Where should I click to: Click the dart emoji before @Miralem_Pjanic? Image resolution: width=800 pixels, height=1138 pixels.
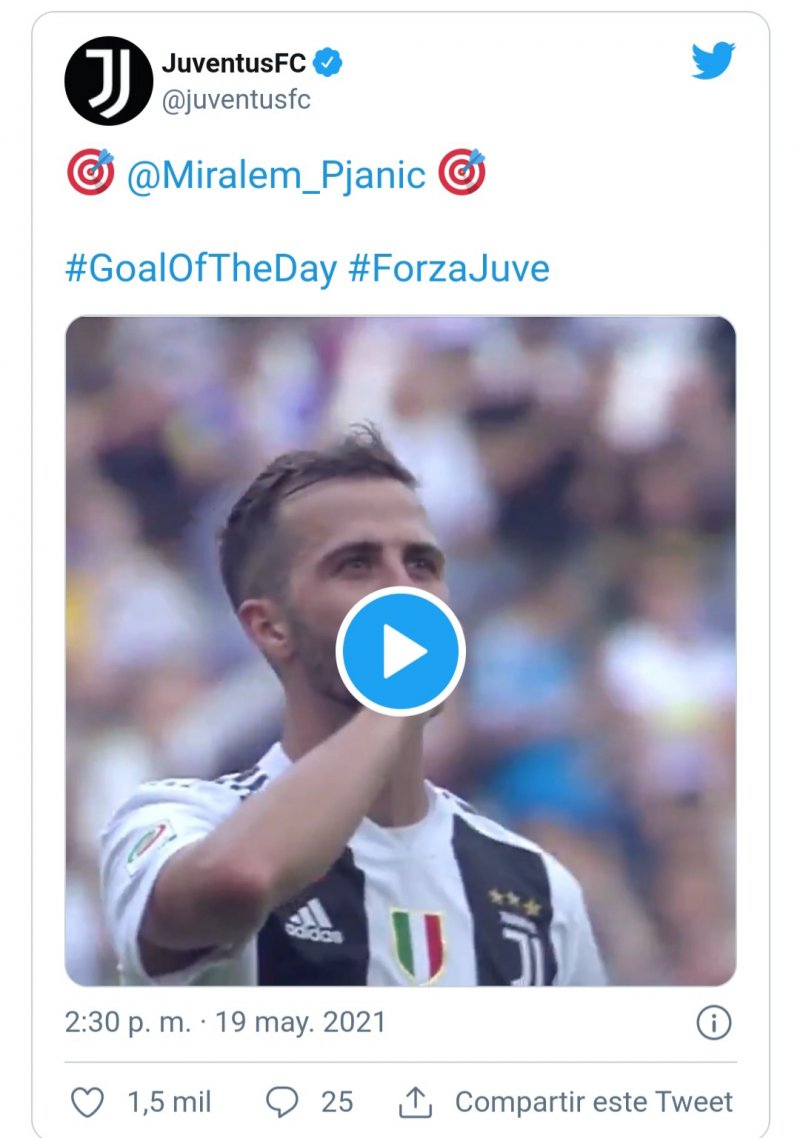tap(90, 173)
